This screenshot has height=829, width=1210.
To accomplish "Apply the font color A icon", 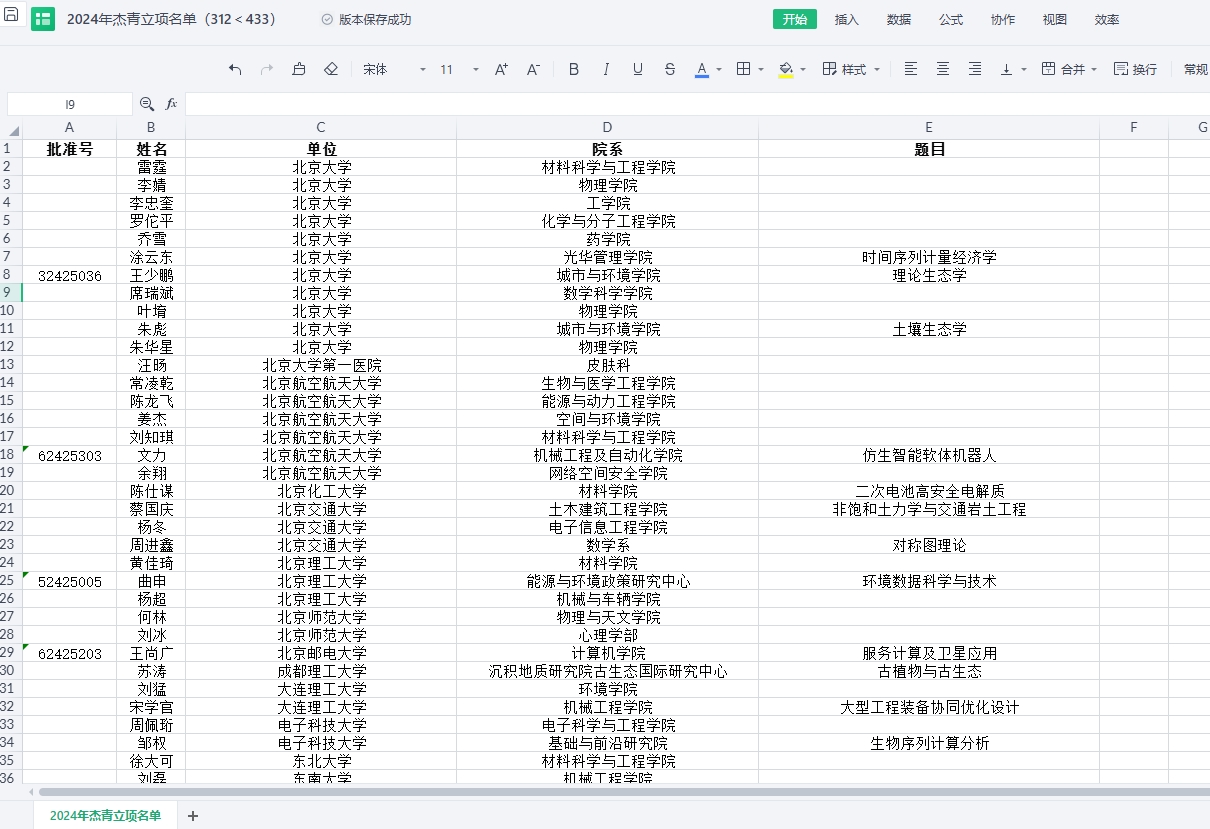I will pos(702,69).
